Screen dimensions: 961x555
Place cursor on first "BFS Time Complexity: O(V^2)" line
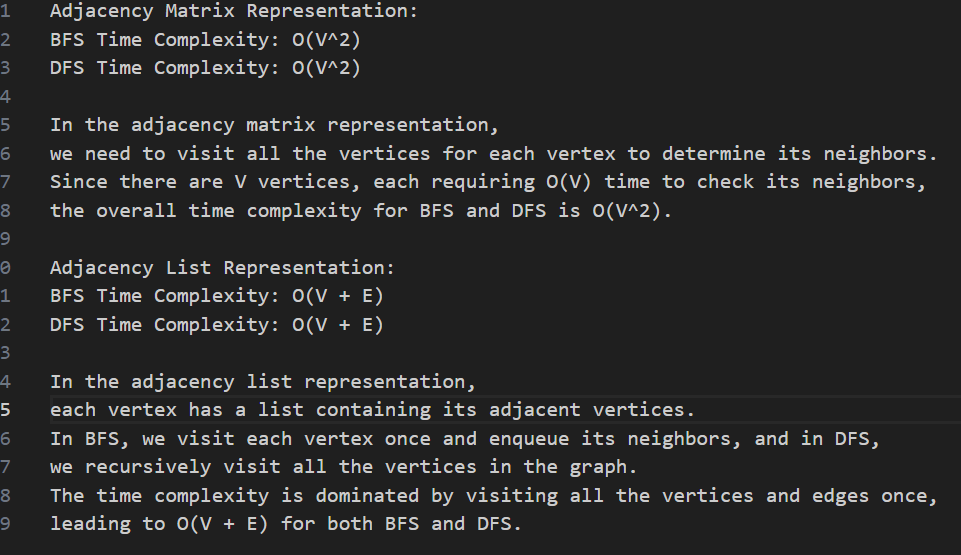click(204, 40)
